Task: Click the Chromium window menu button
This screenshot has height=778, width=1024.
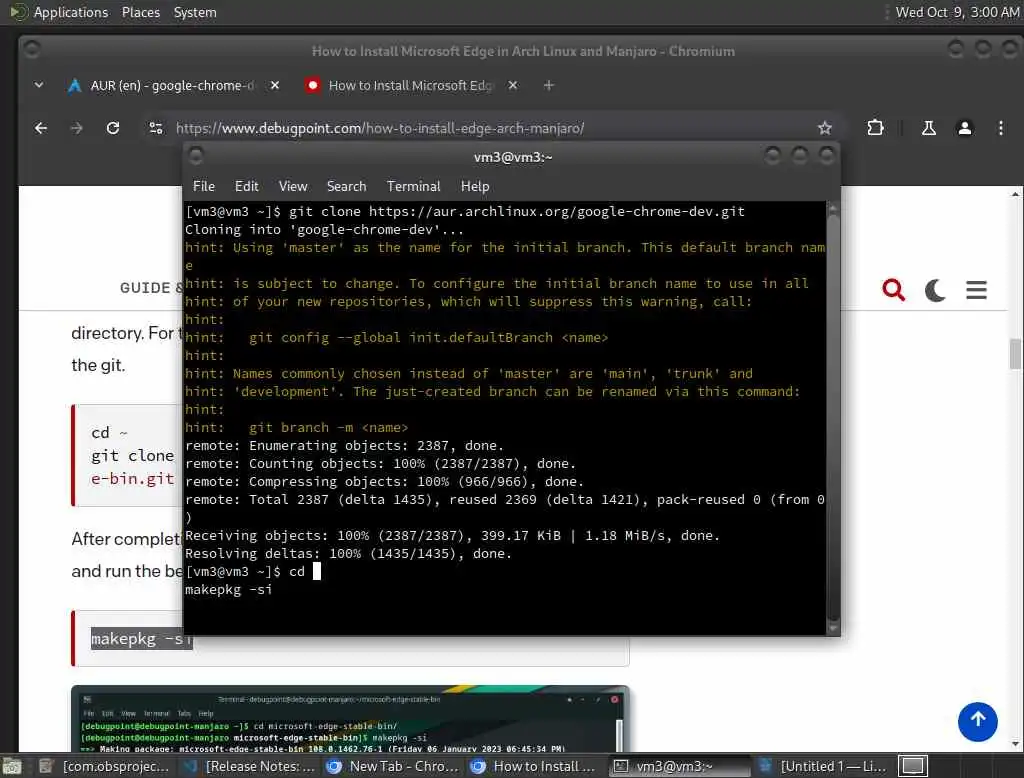Action: point(31,49)
